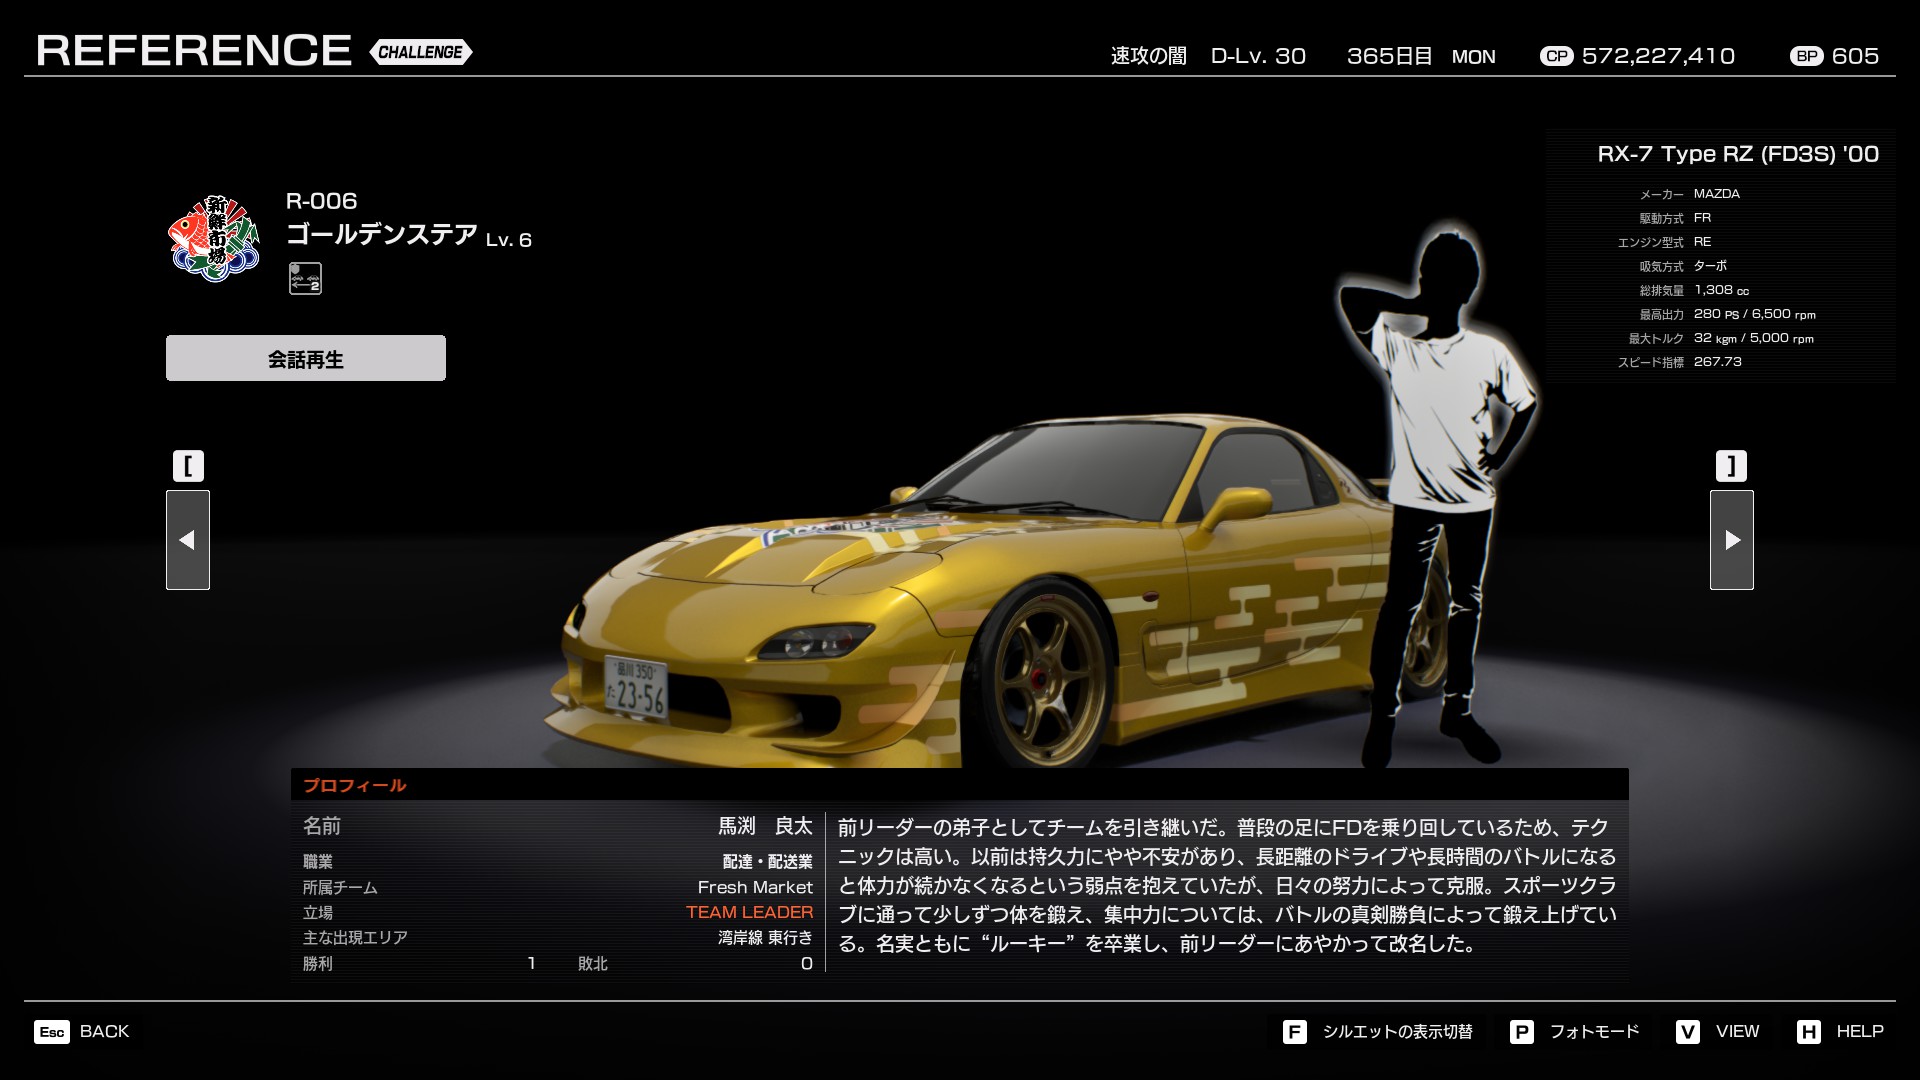Click the P key photo mode icon
The image size is (1920, 1080).
point(1521,1032)
